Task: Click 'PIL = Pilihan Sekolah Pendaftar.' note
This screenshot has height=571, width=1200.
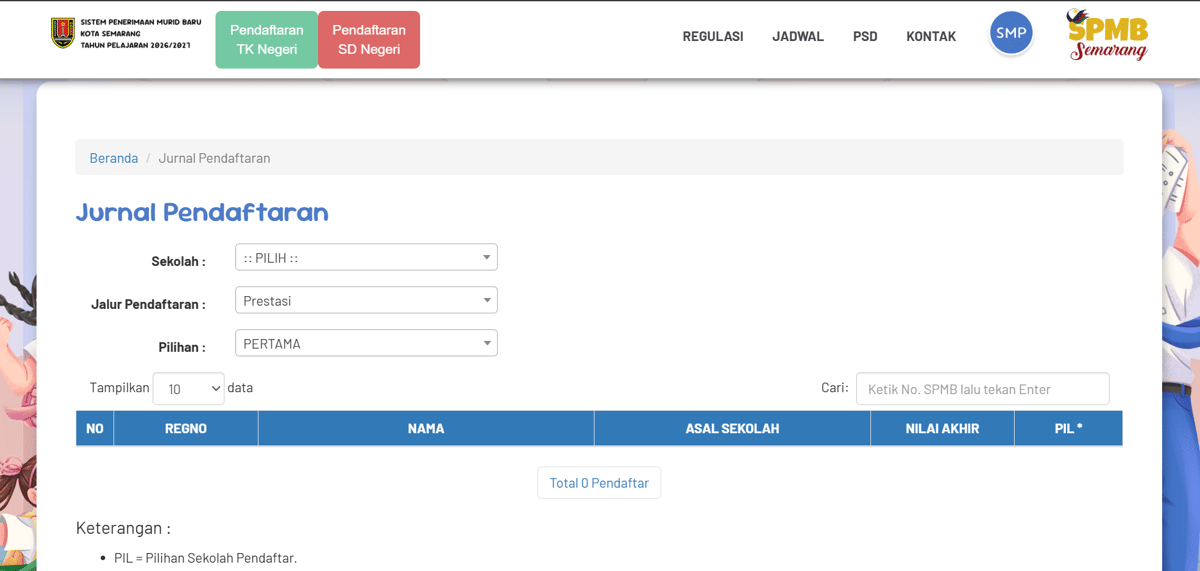Action: (205, 558)
